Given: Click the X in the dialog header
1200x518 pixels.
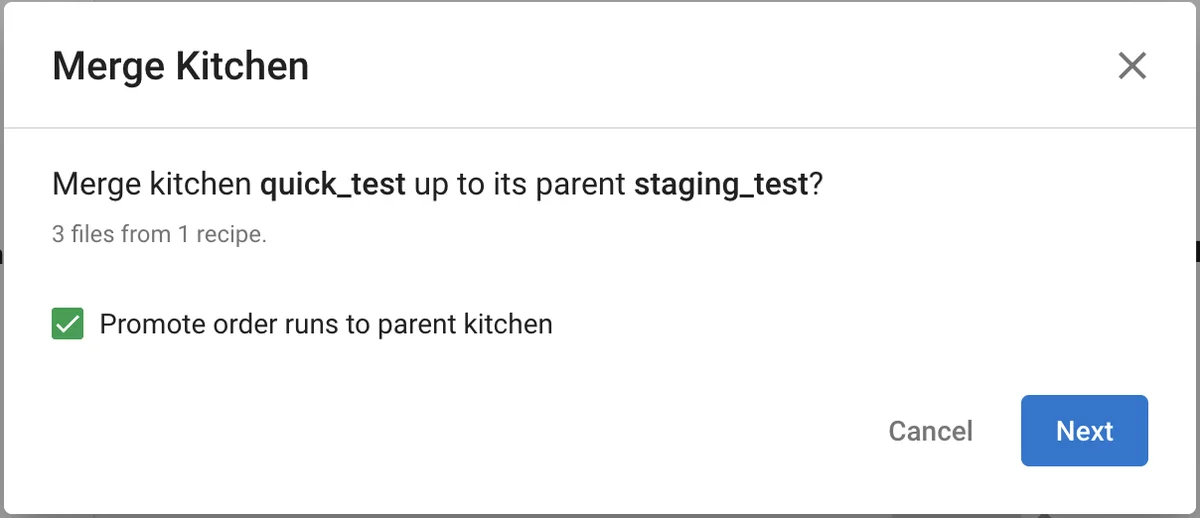Looking at the screenshot, I should pyautogui.click(x=1131, y=67).
